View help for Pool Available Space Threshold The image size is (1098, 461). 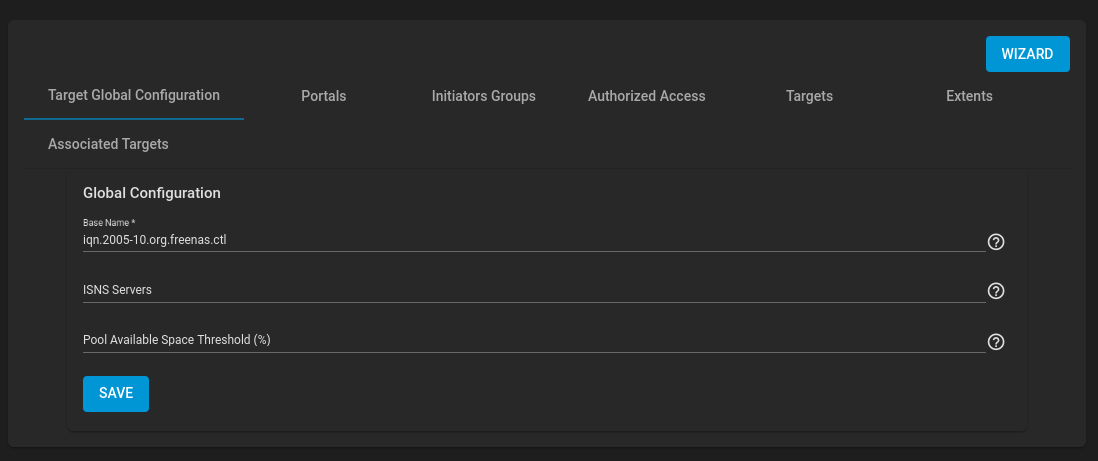[996, 342]
